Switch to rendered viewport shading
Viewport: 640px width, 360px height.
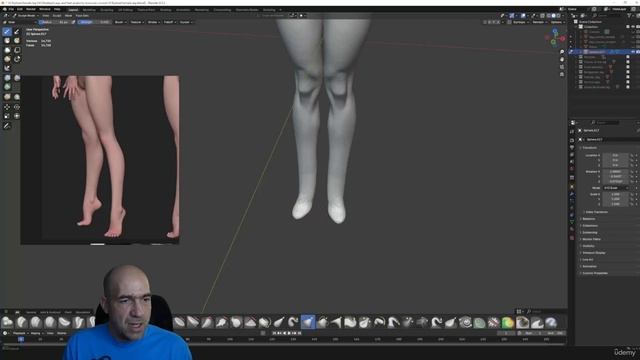[x=559, y=16]
